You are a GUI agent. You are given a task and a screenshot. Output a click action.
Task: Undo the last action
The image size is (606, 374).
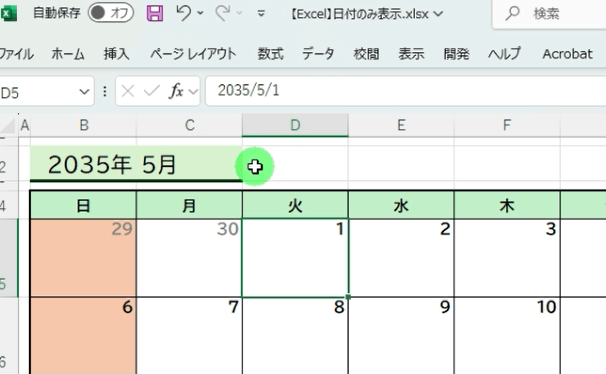pos(183,13)
